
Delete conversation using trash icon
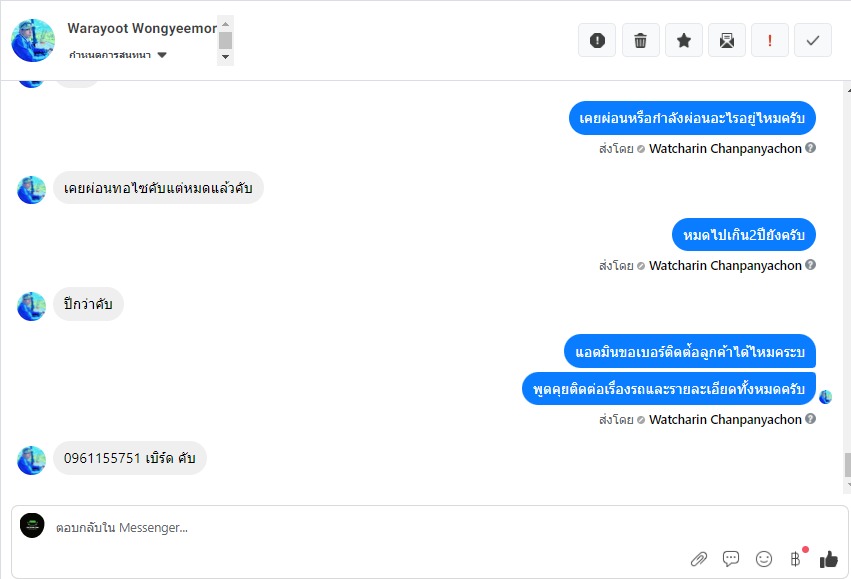640,40
